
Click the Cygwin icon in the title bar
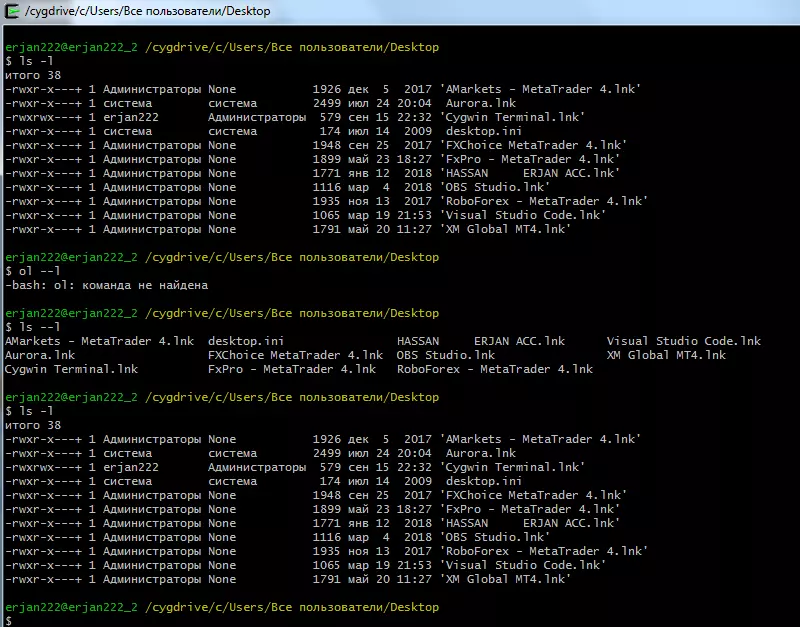pos(12,10)
